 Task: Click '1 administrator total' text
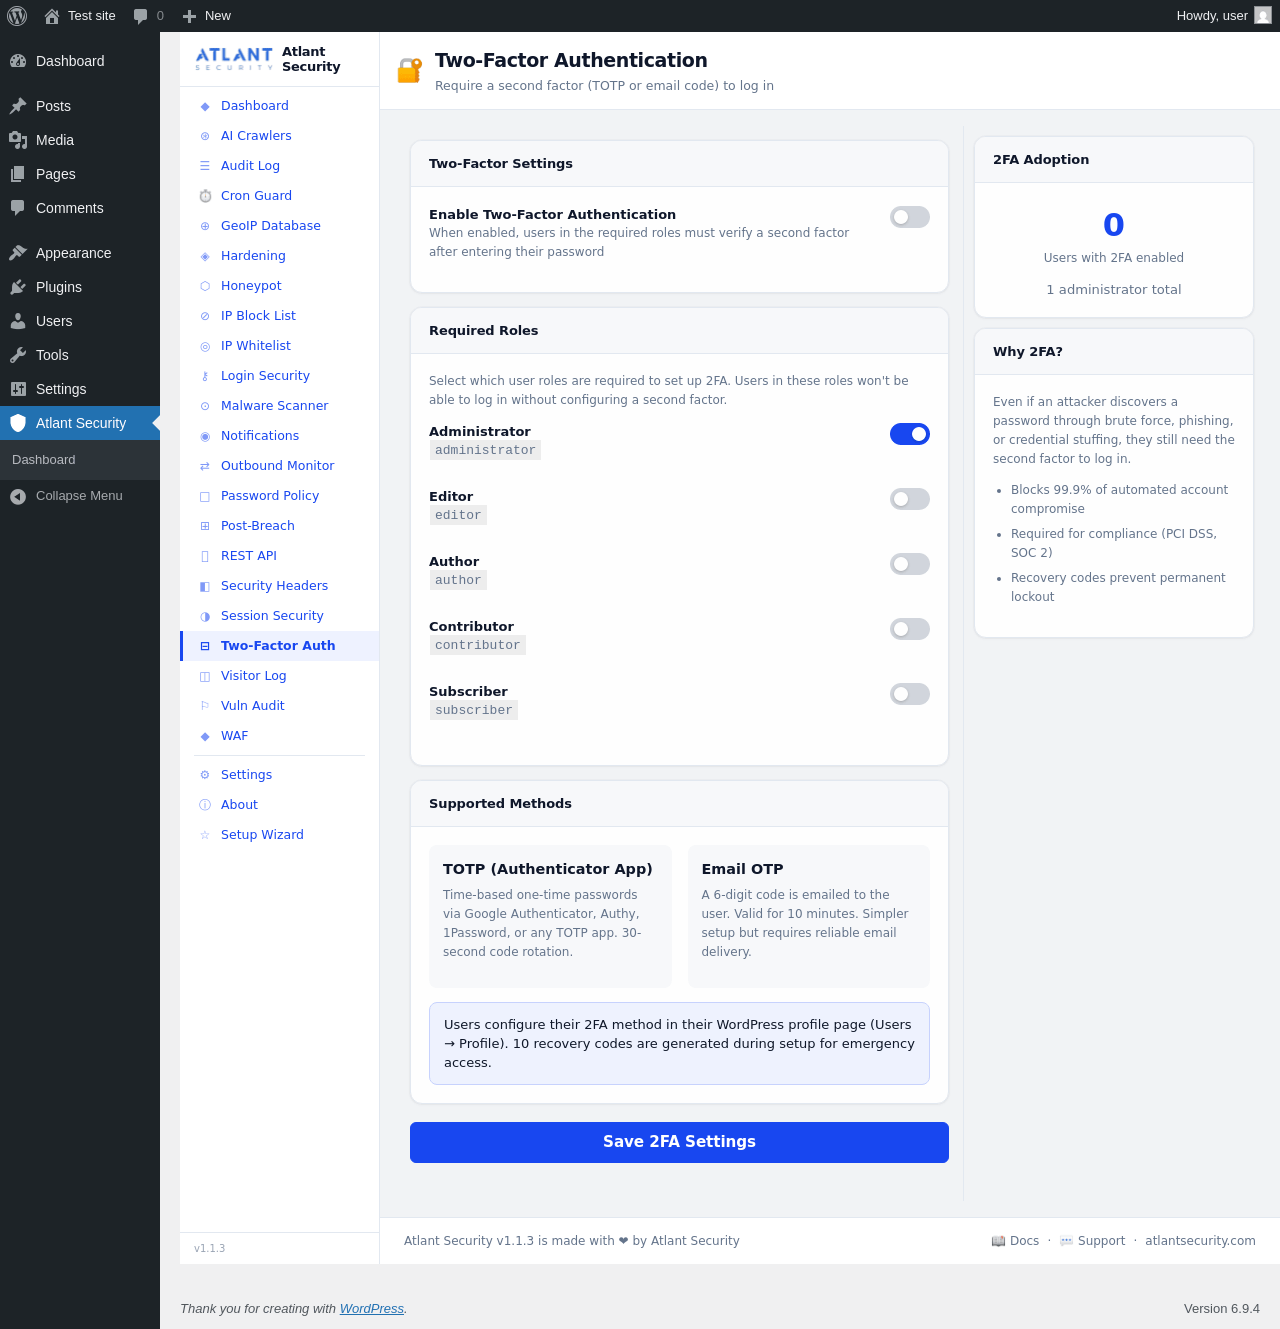(x=1114, y=290)
